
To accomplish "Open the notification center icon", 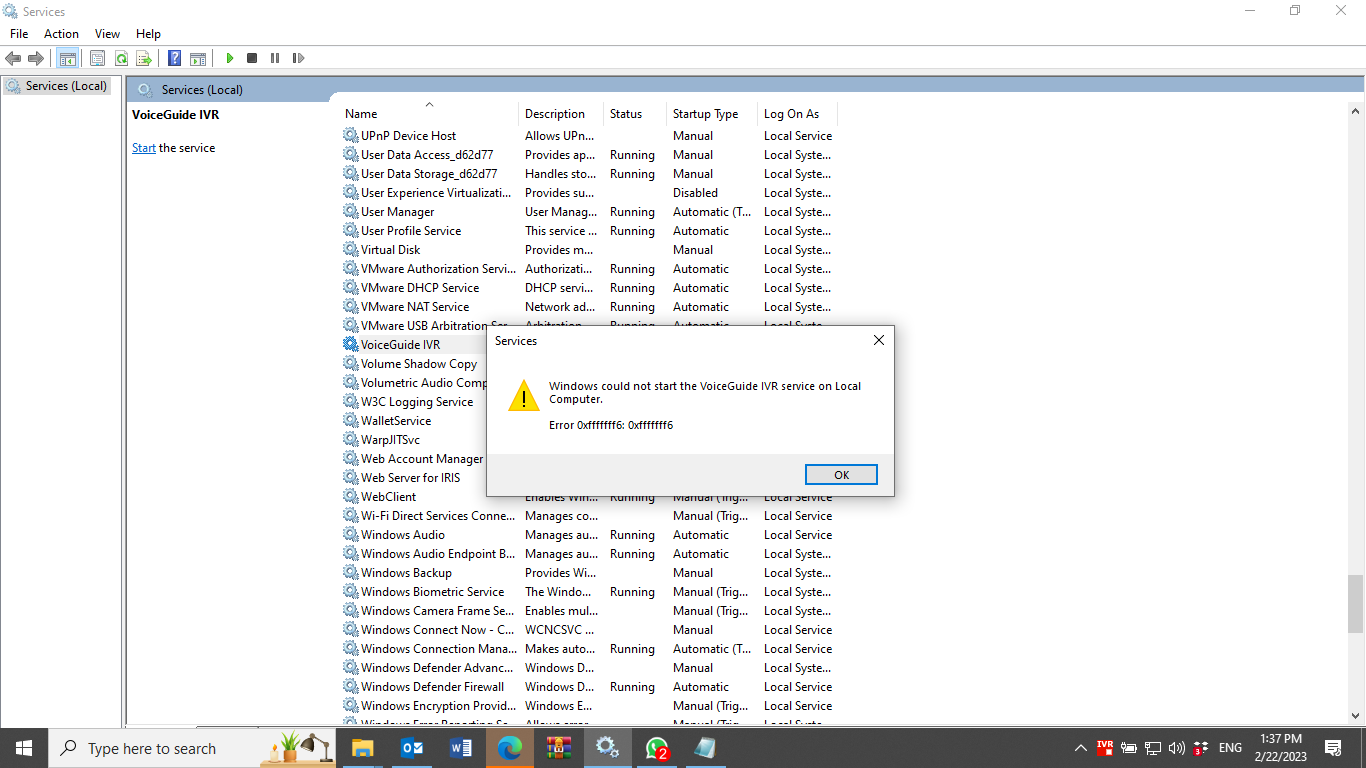I will tap(1333, 748).
